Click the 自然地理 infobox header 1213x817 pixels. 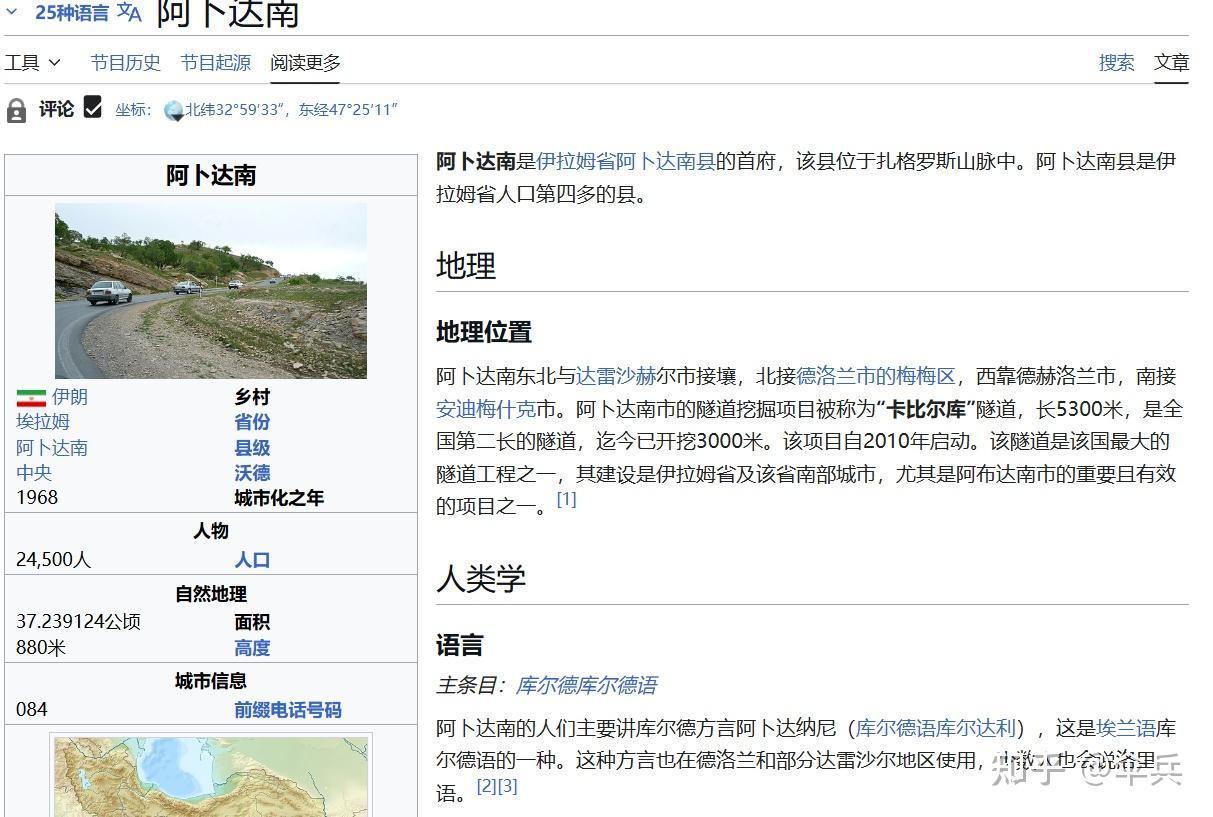[x=211, y=594]
